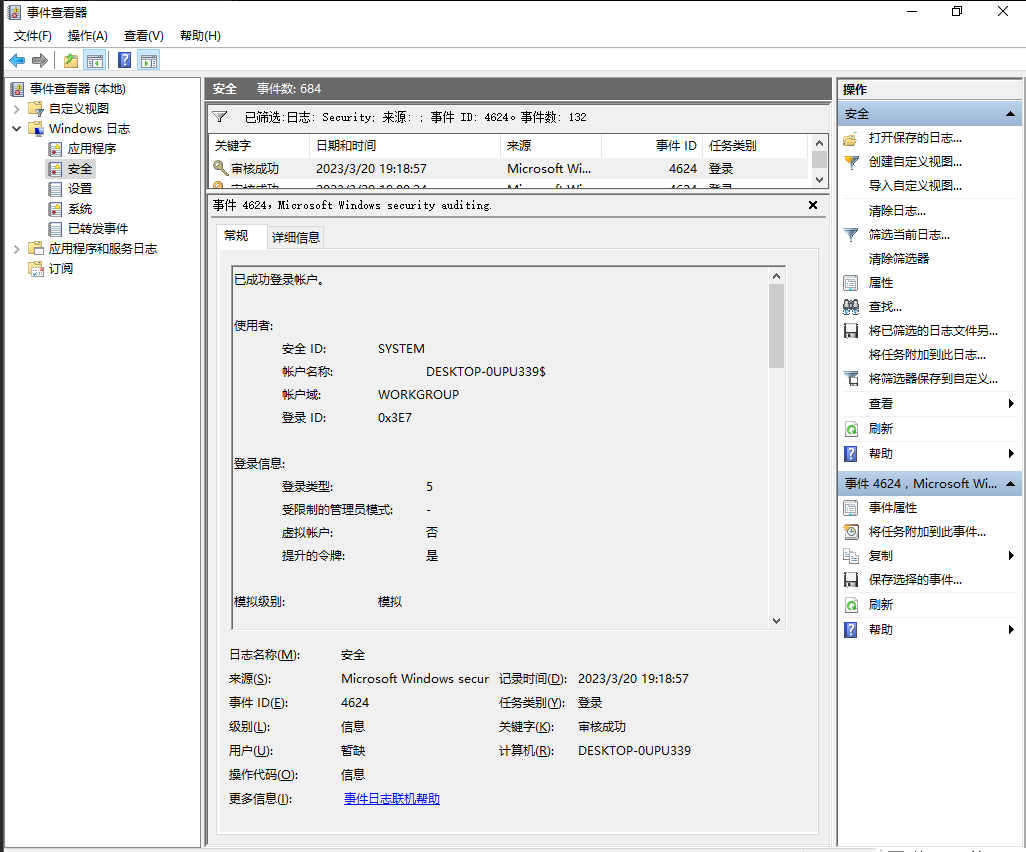Click the event description scrollbar up arrow
The image size is (1026, 852).
click(776, 276)
